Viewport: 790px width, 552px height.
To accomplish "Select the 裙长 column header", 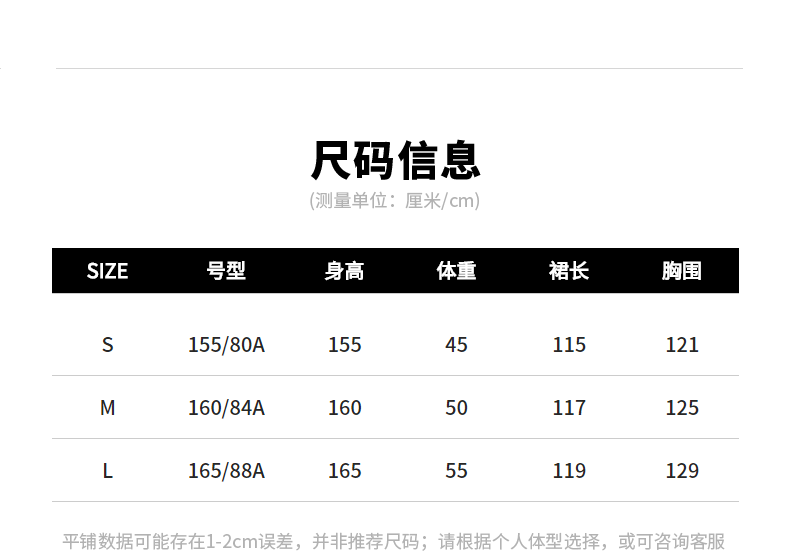I will (569, 271).
